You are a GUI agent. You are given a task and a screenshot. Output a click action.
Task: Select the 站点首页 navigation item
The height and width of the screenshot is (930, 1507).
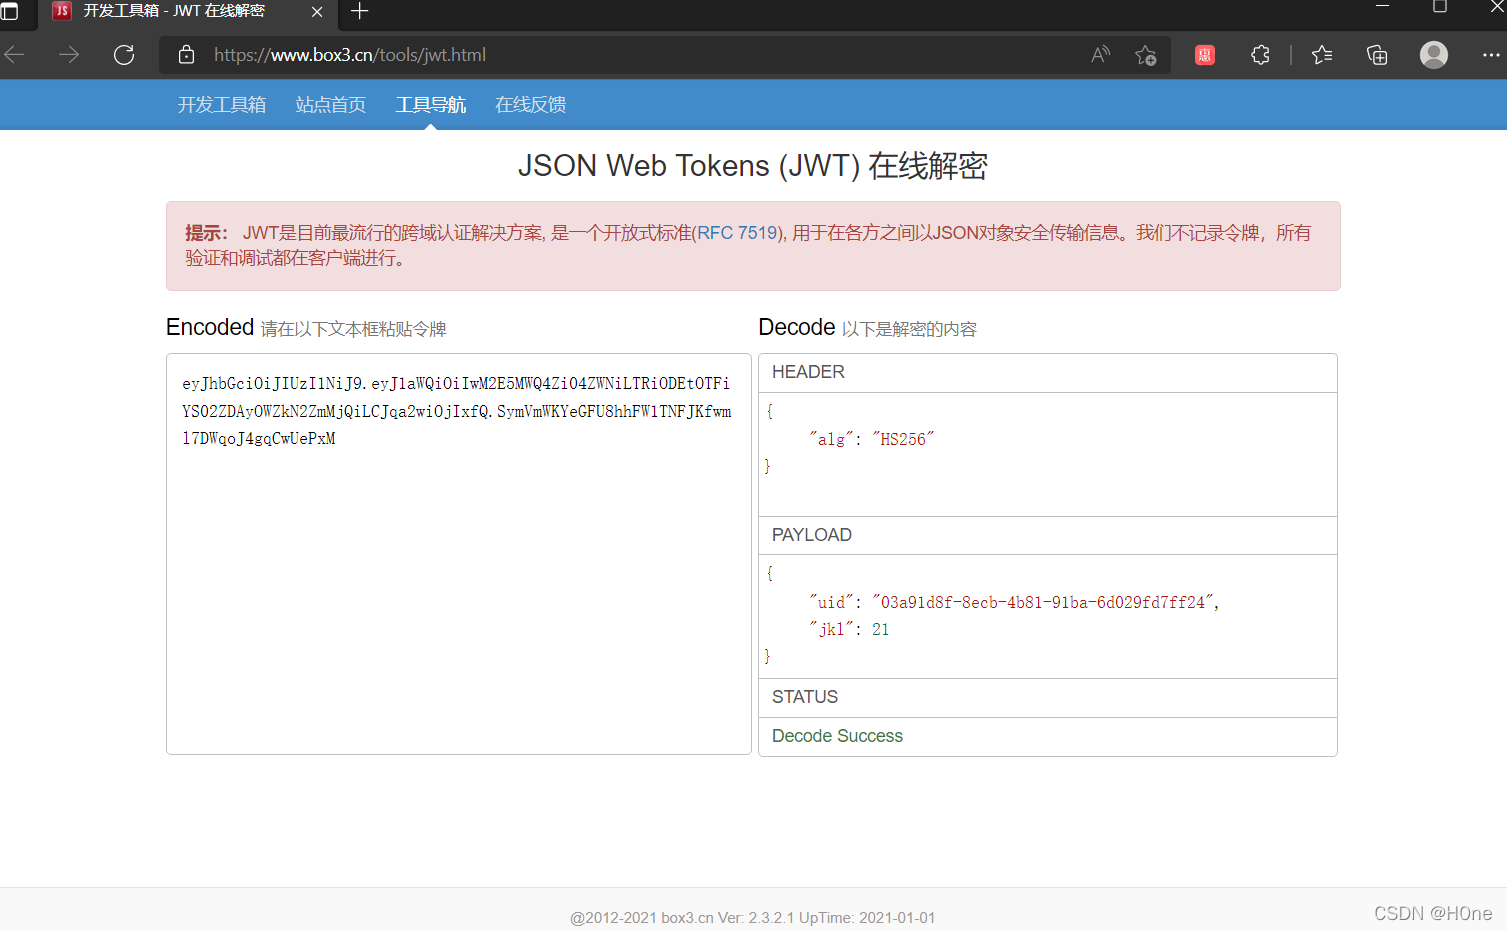330,104
